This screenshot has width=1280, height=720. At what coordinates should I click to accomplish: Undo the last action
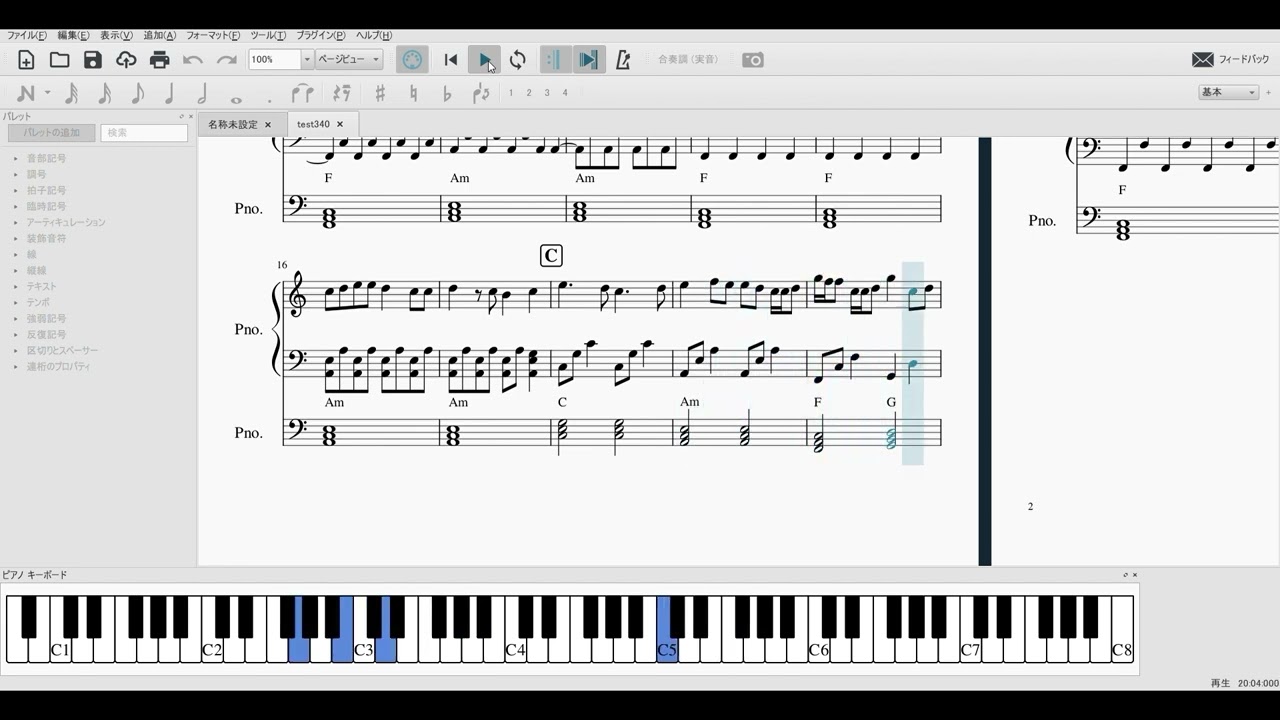[x=193, y=60]
